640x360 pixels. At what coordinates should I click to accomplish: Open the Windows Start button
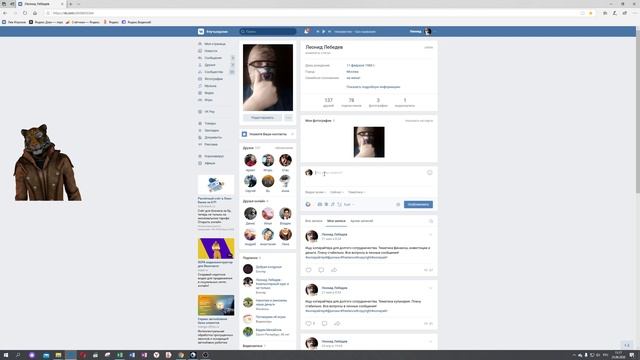pos(6,355)
